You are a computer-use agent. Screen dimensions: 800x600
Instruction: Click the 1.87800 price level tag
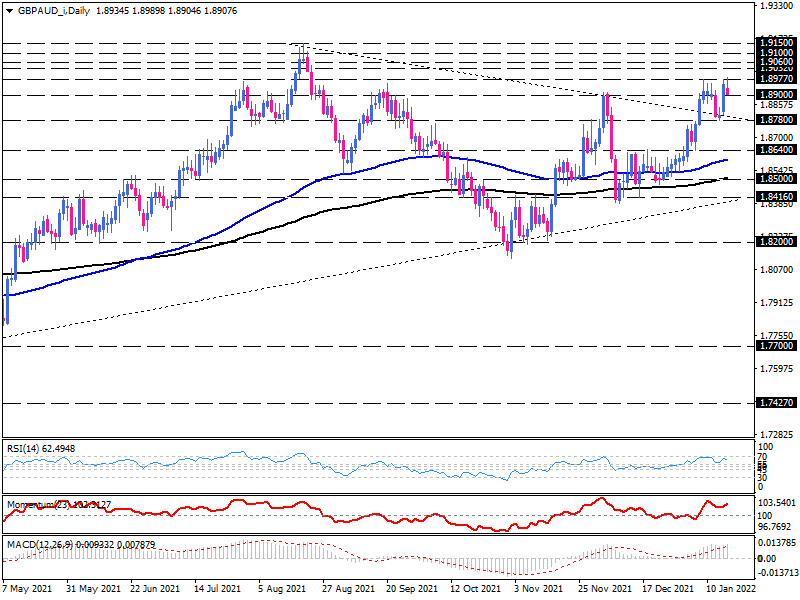pyautogui.click(x=775, y=120)
